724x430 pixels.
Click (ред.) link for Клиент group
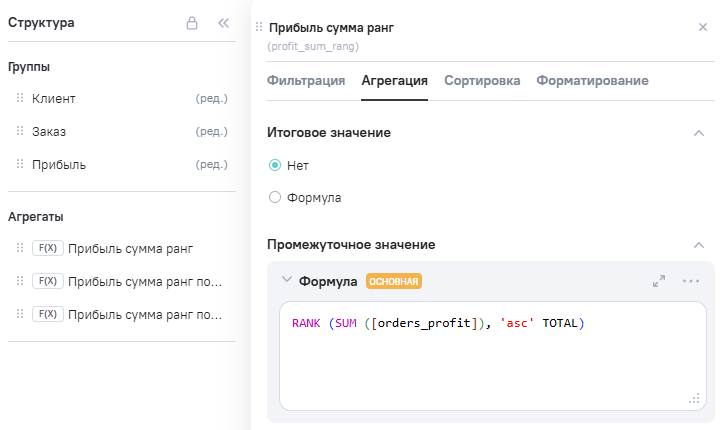point(211,99)
